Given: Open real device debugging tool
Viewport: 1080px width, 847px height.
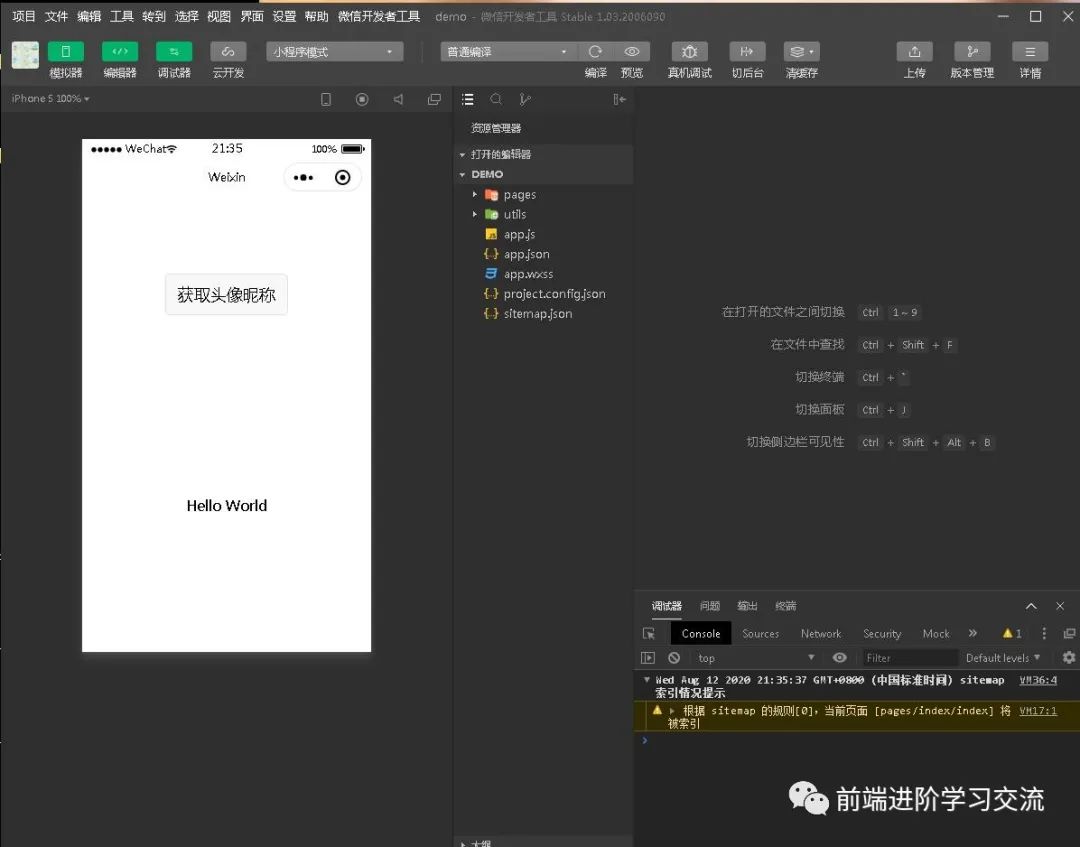Looking at the screenshot, I should pyautogui.click(x=689, y=52).
